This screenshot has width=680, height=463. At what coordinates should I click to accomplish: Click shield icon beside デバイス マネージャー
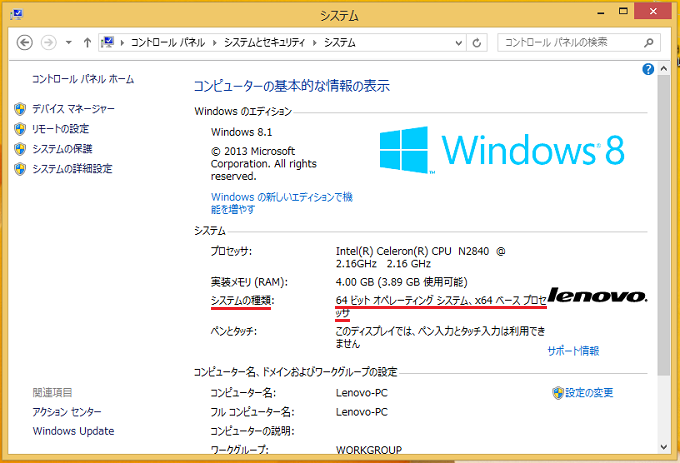coord(20,109)
